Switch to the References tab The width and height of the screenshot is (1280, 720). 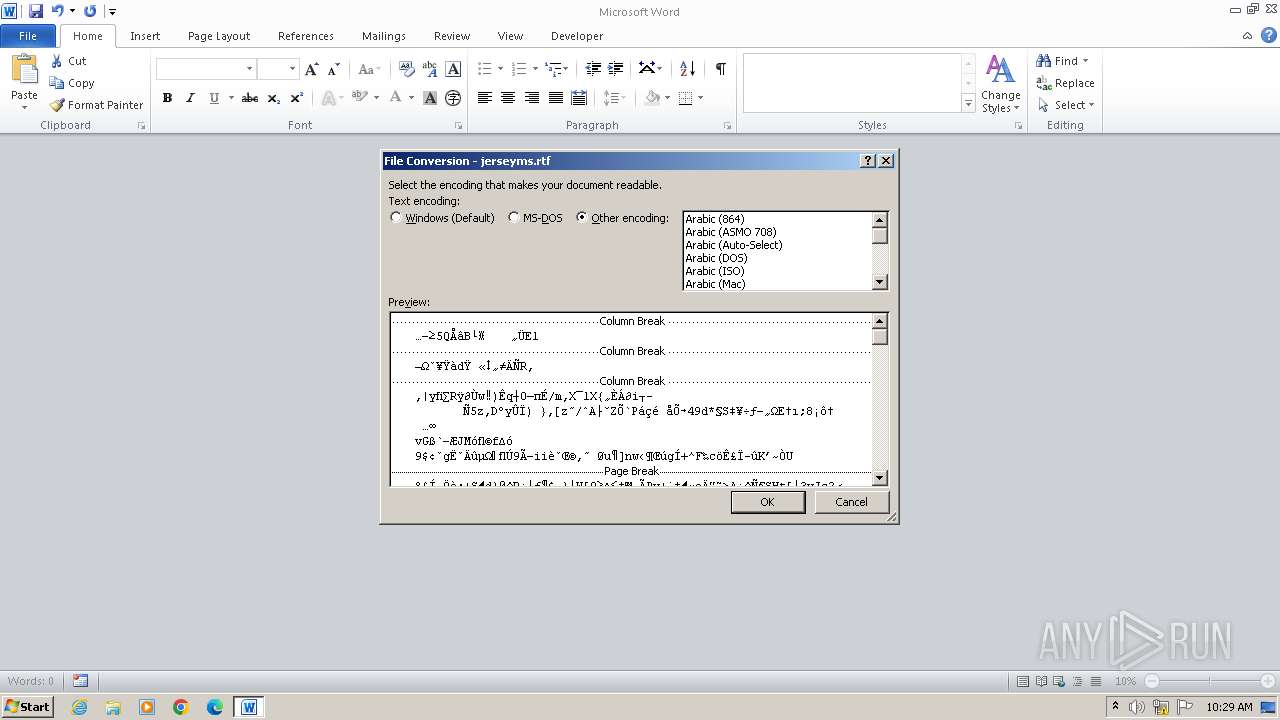click(306, 36)
